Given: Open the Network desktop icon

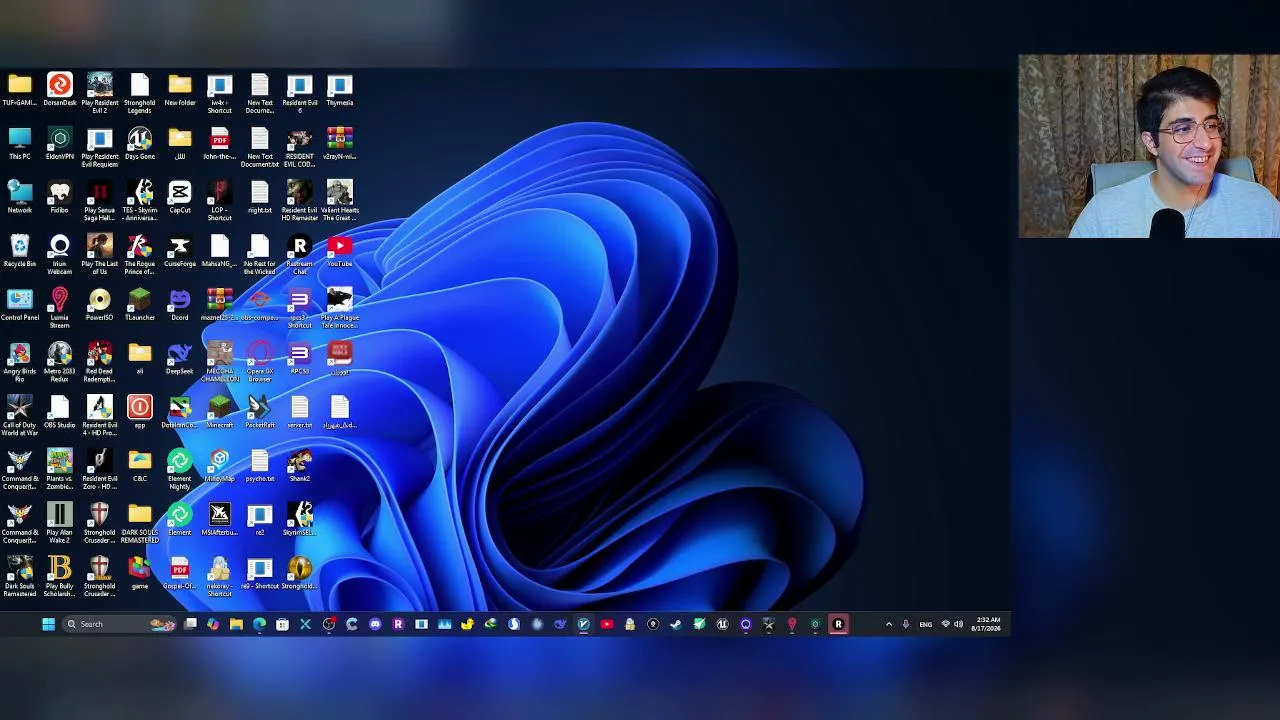Looking at the screenshot, I should coord(20,197).
